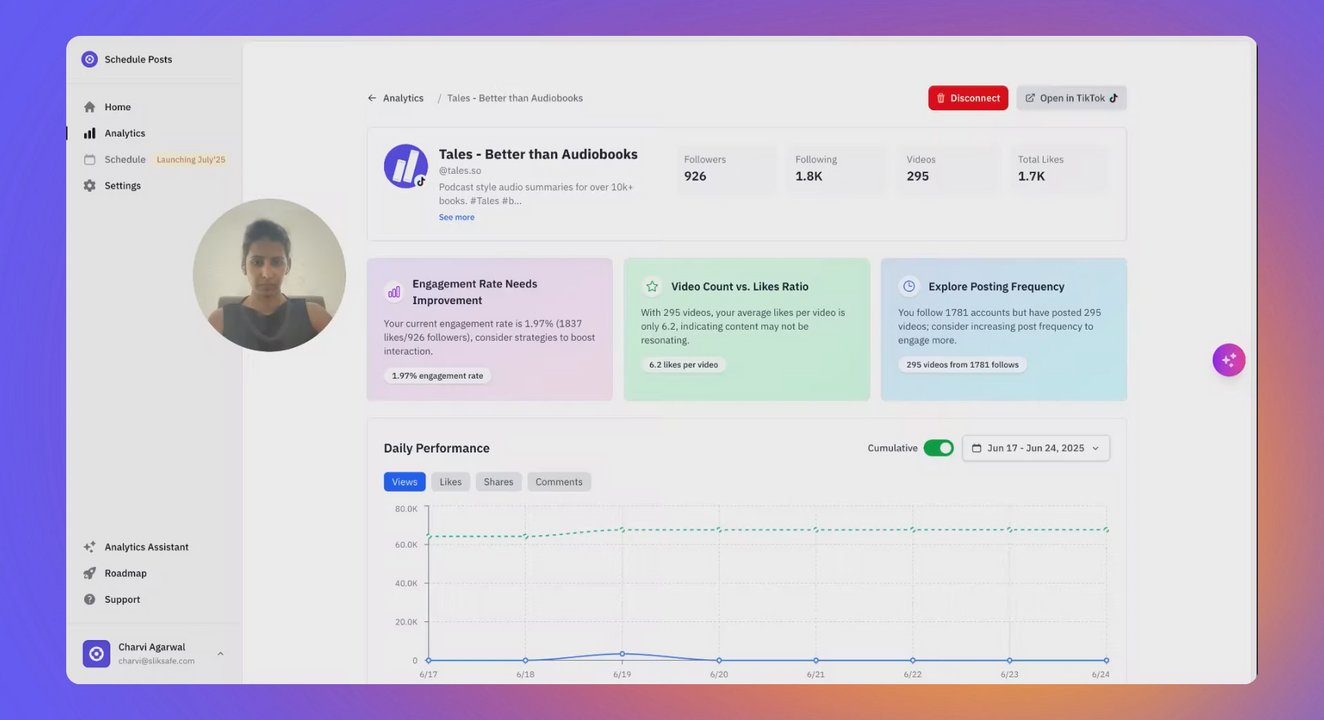Click the trash icon in Disconnect button
Viewport: 1324px width, 720px height.
tap(941, 98)
